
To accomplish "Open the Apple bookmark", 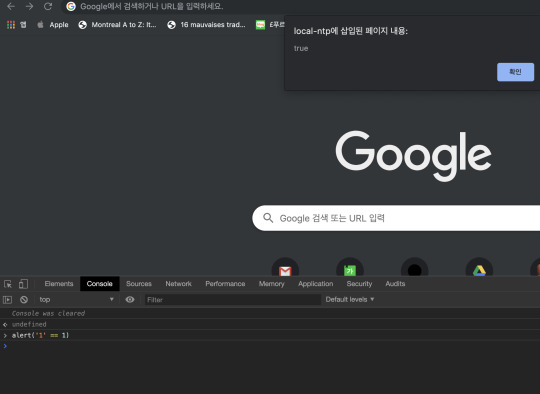I will click(53, 25).
